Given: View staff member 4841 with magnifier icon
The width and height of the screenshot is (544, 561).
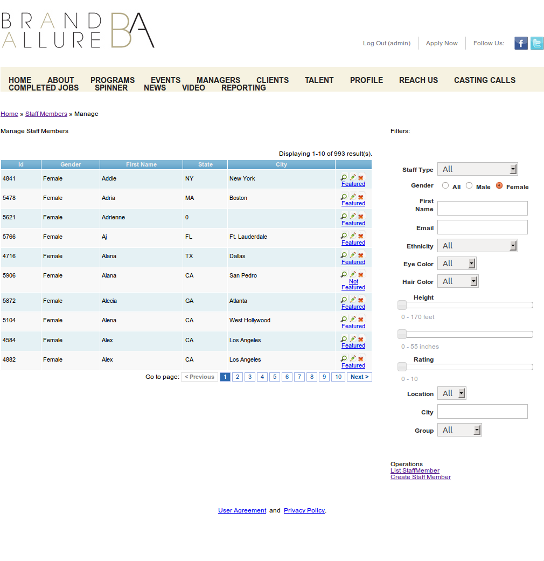Looking at the screenshot, I should click(x=344, y=177).
